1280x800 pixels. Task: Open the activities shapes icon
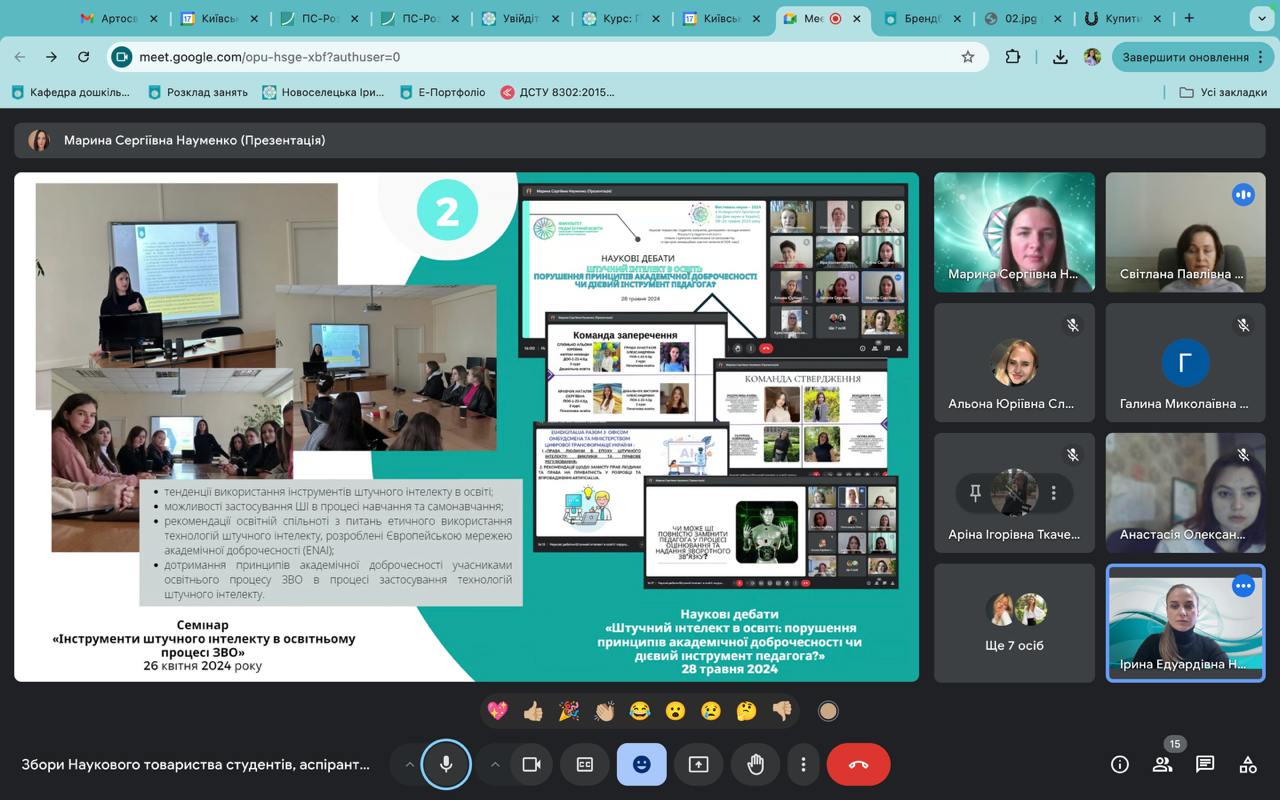click(x=1248, y=764)
